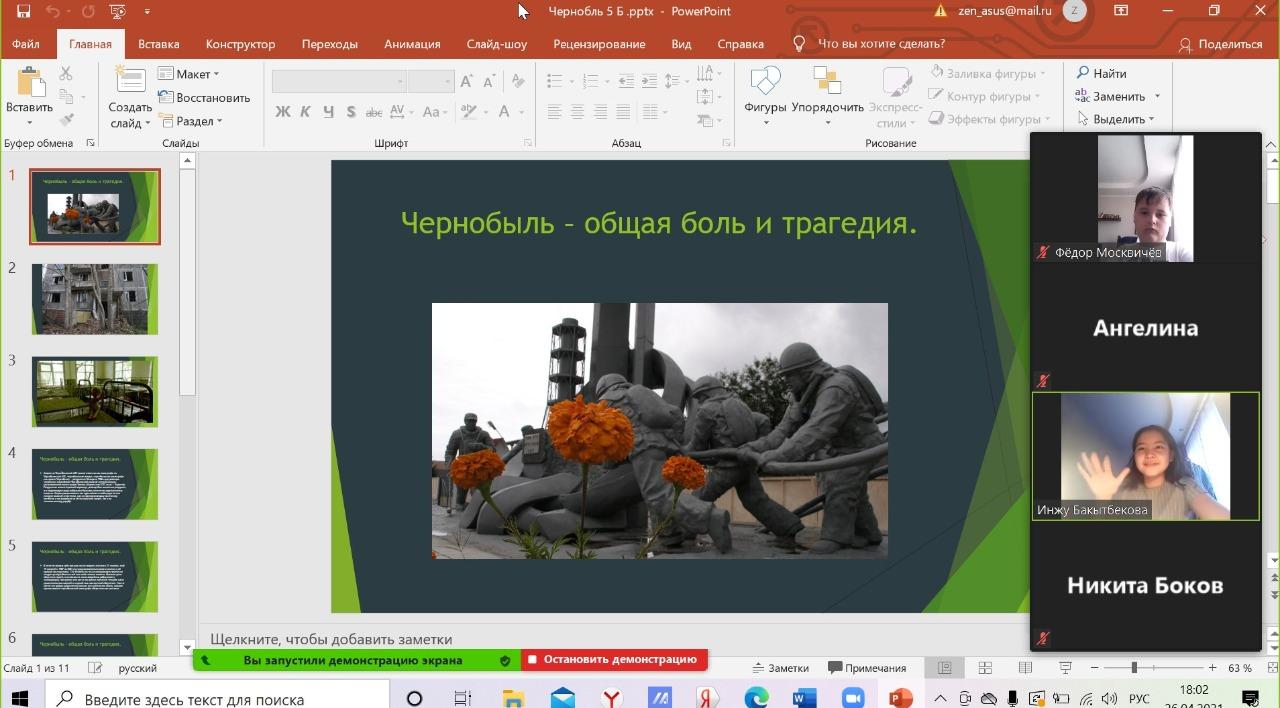Switch to the View (Вид) tab

coord(681,44)
